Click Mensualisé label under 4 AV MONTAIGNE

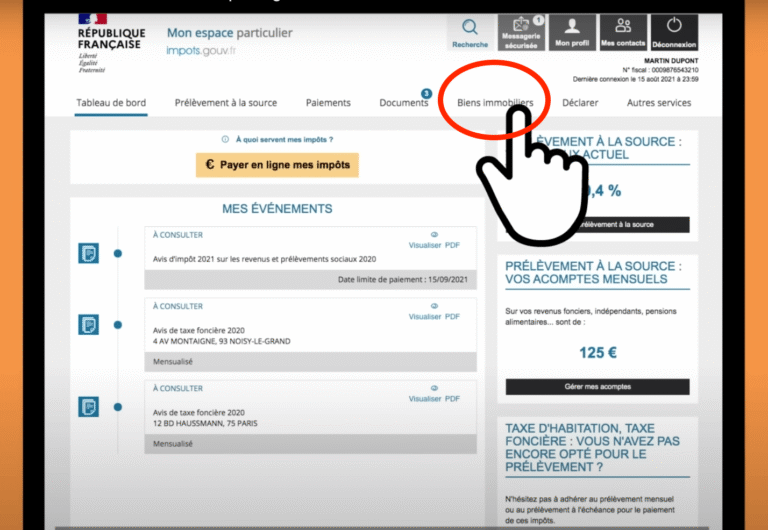click(173, 361)
